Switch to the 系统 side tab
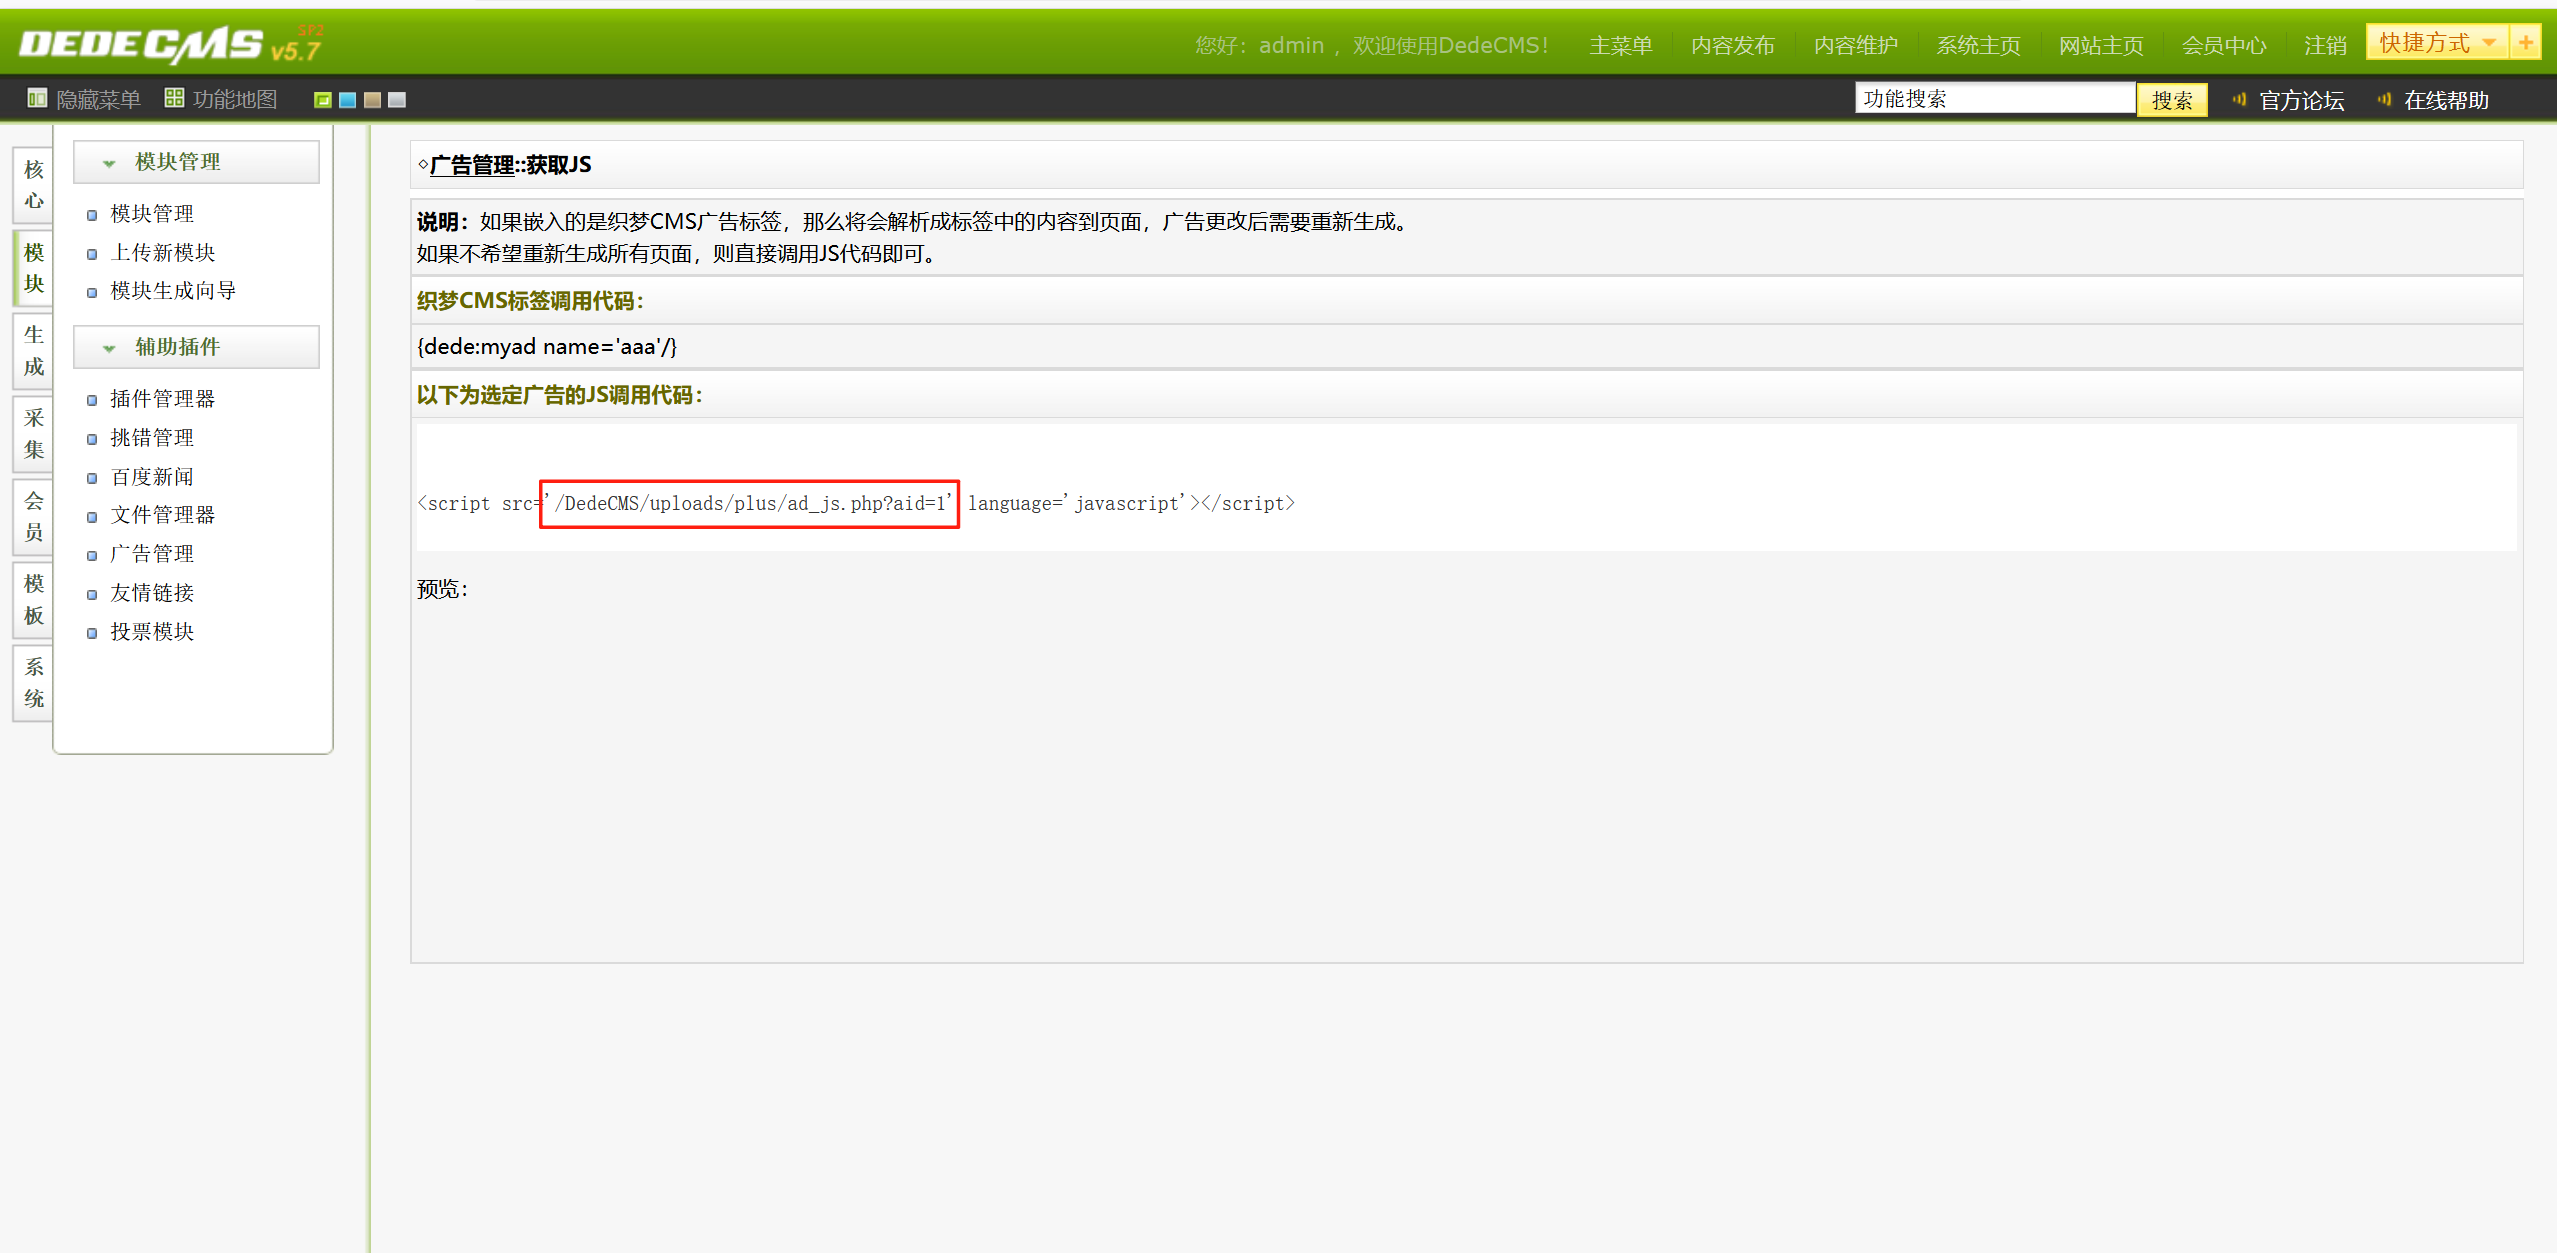Image resolution: width=2557 pixels, height=1253 pixels. (33, 682)
